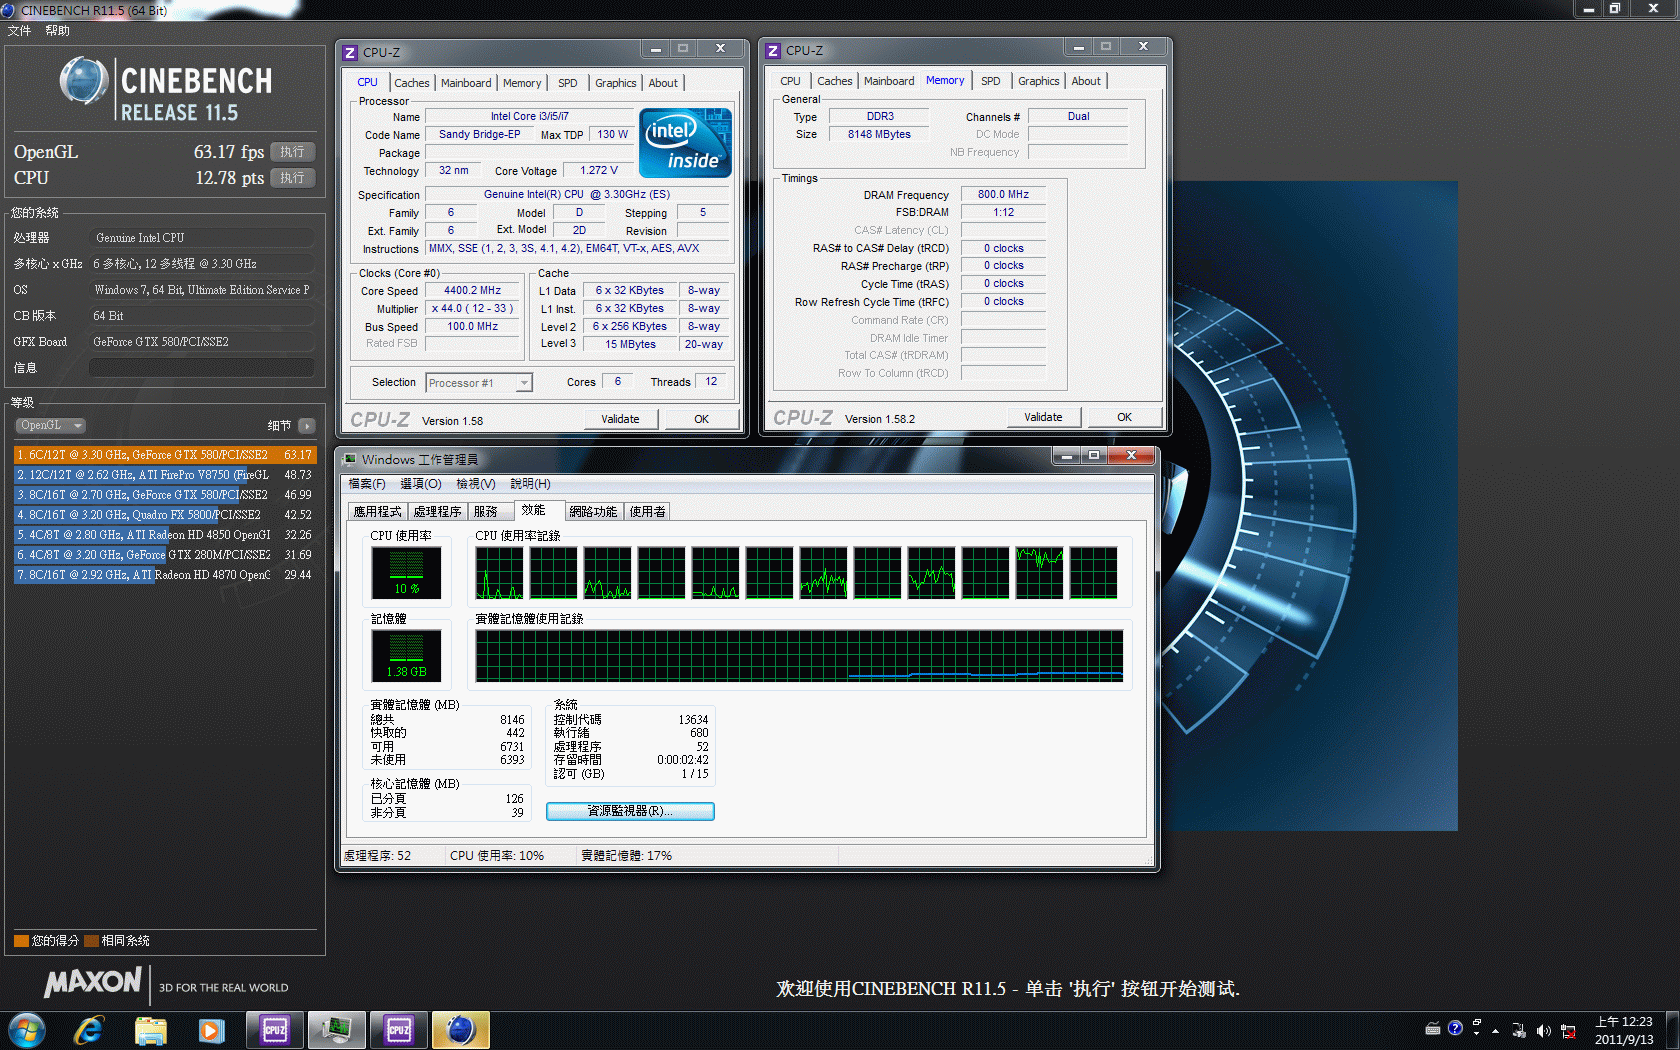The height and width of the screenshot is (1050, 1680).
Task: Click the CPU-Z logo icon in left window title
Action: pyautogui.click(x=350, y=53)
